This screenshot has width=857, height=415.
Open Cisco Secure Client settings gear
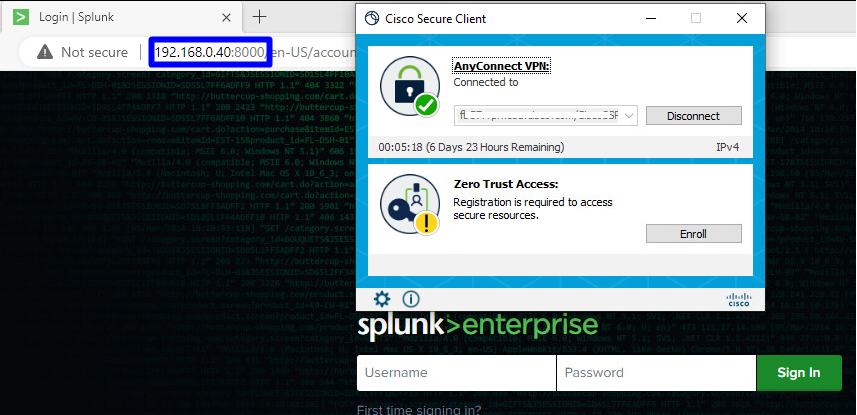coord(382,299)
